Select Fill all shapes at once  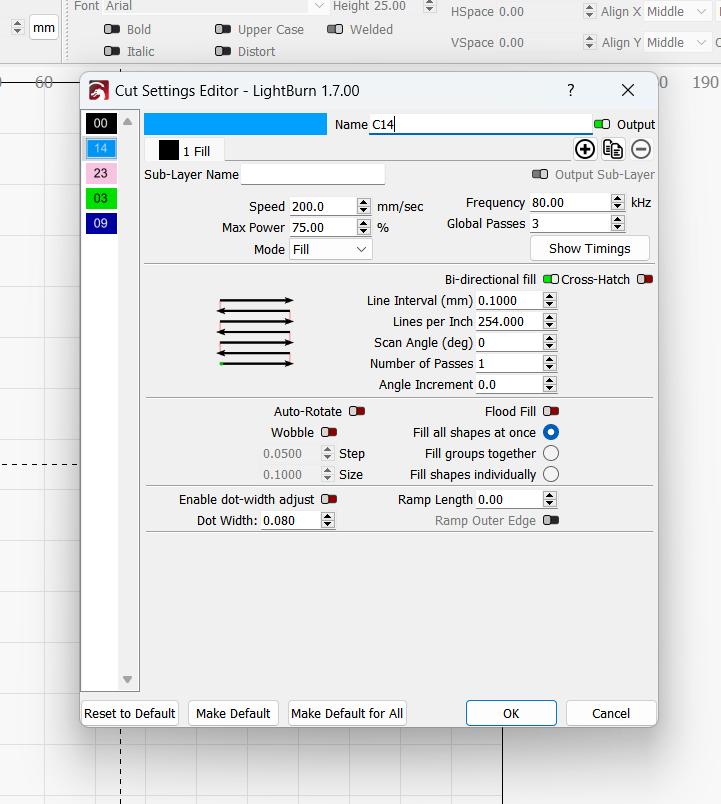point(551,432)
